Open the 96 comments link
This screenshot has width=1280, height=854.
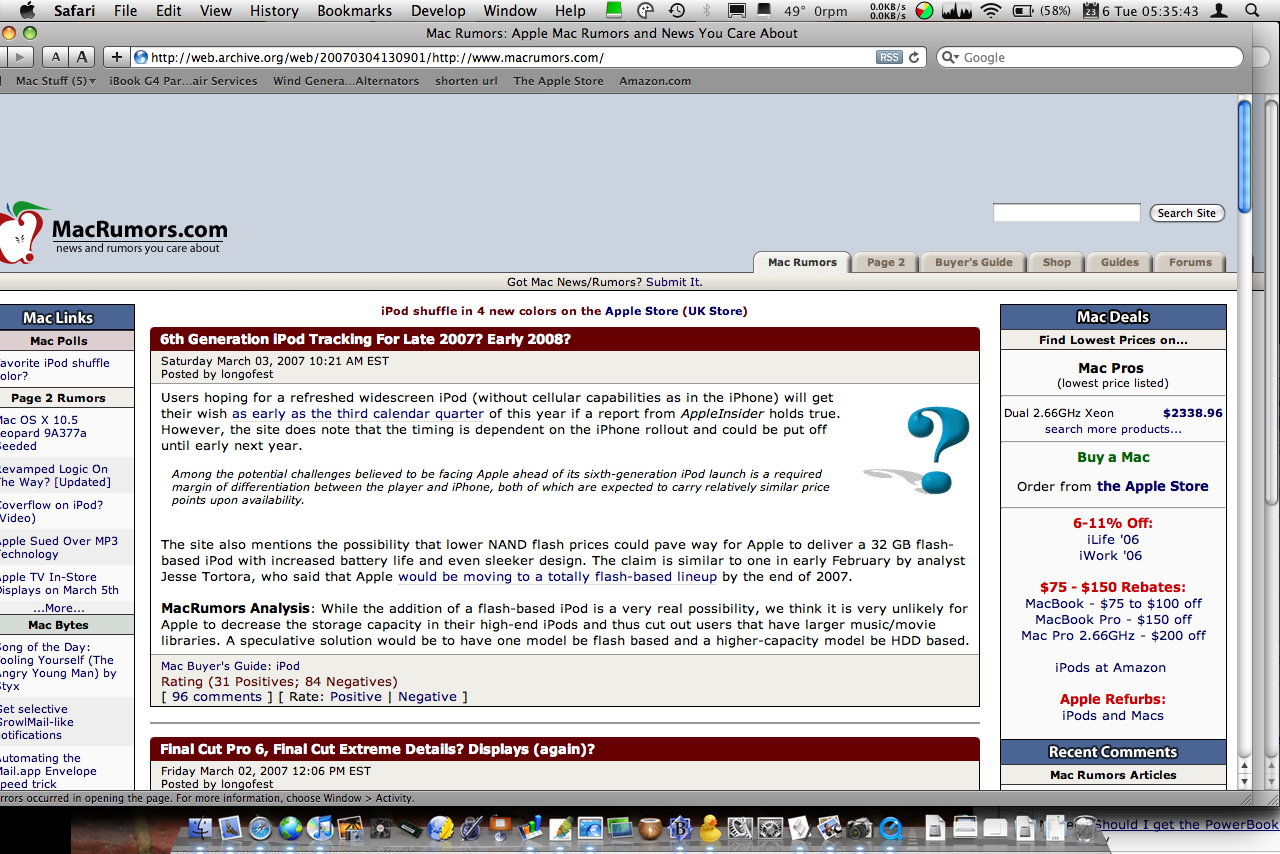pos(216,697)
